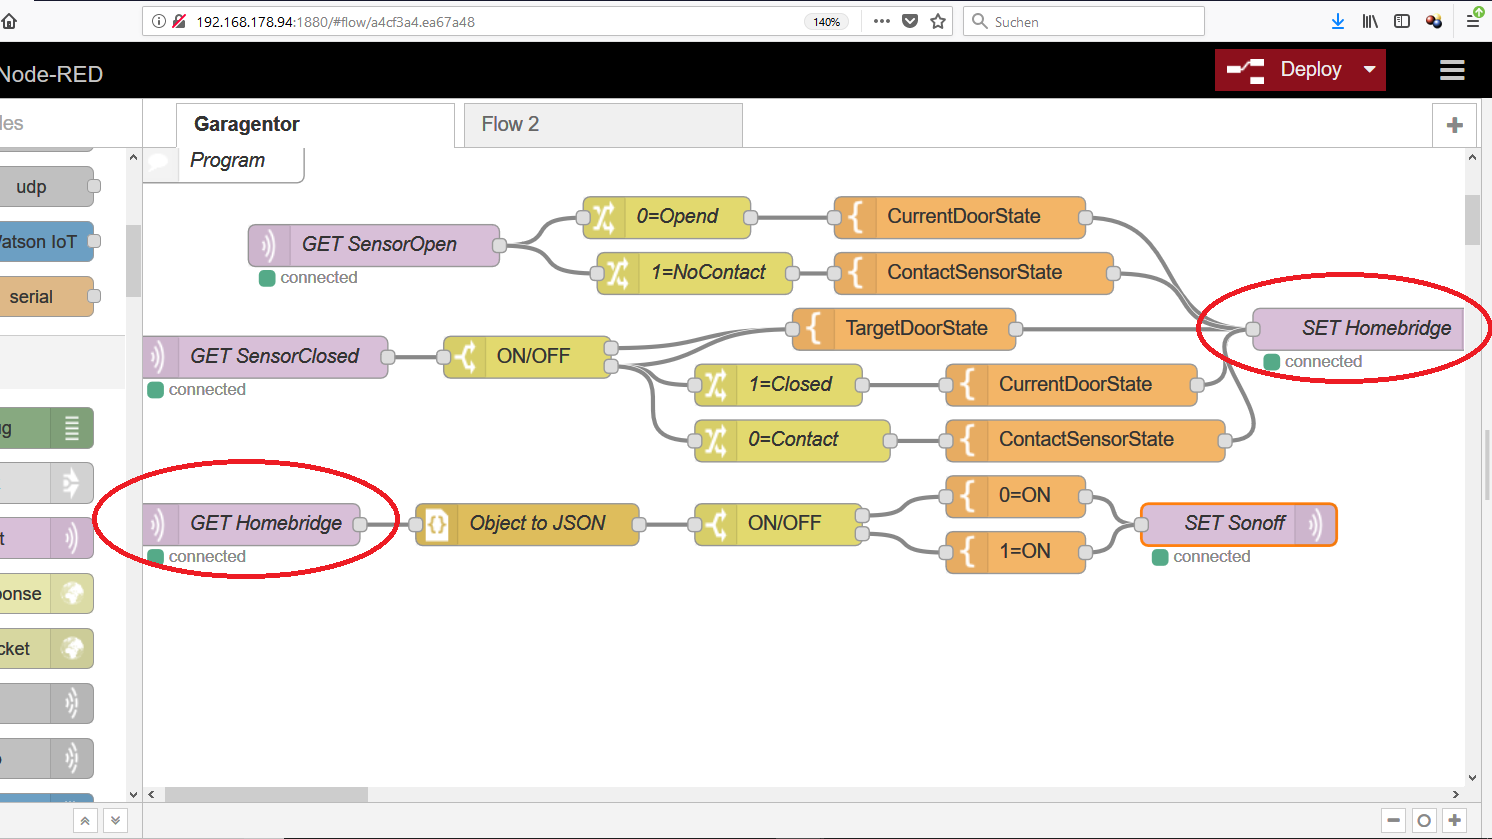Select the GET SensorOpen MQTT node
This screenshot has height=839, width=1492.
tap(378, 245)
